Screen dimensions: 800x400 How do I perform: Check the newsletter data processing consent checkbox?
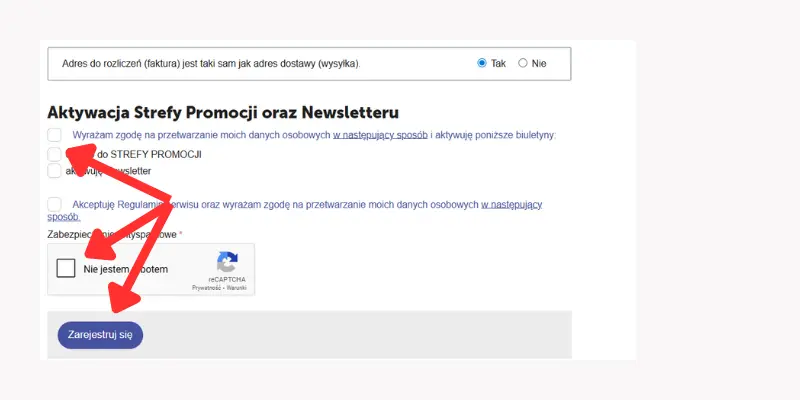click(55, 135)
